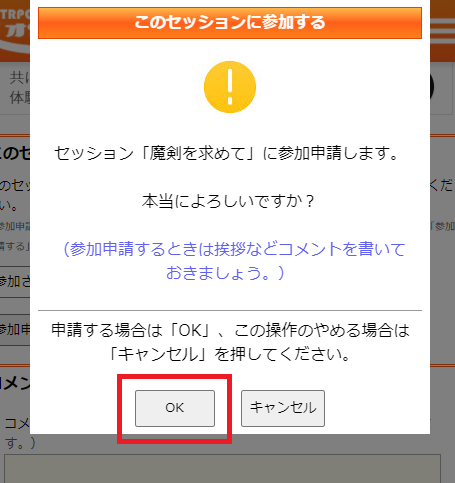This screenshot has width=455, height=483.
Task: Focus the comment text area below dialog
Action: [x=222, y=468]
